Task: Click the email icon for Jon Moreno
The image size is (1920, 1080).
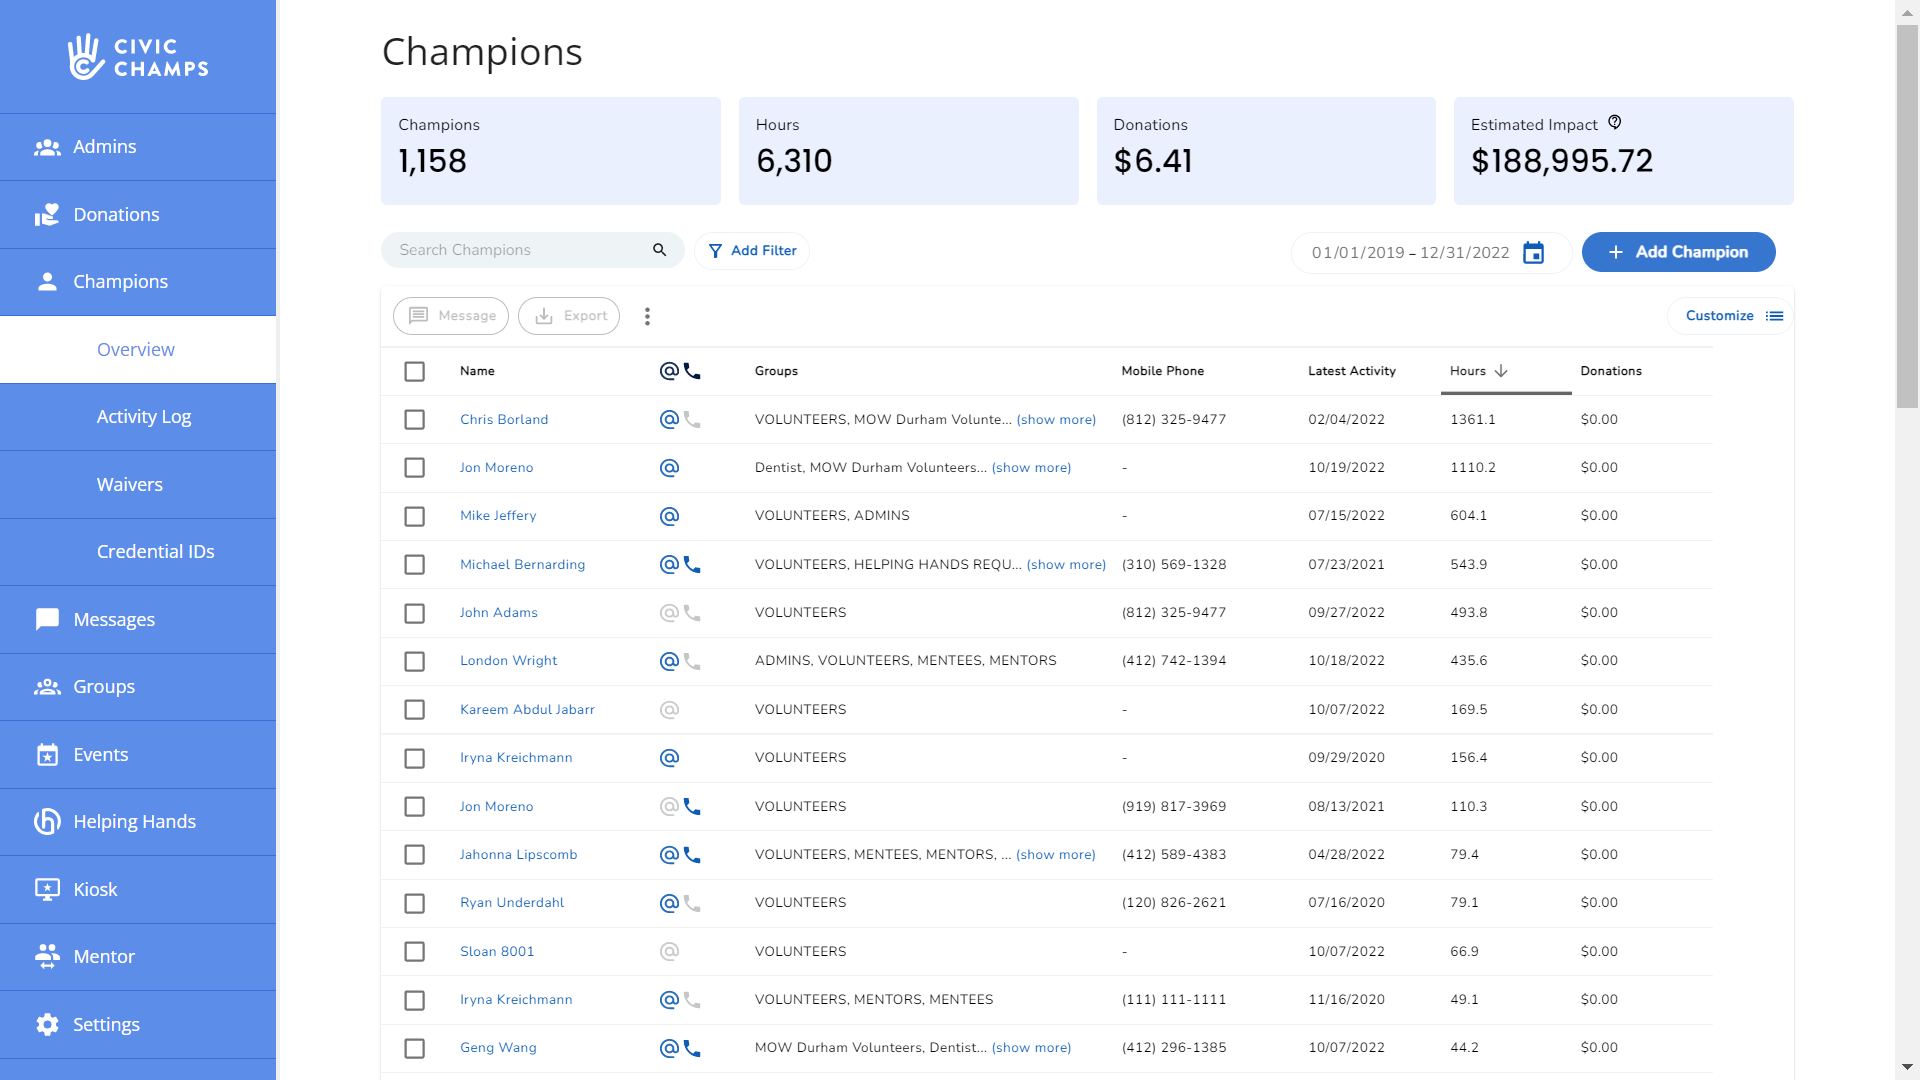Action: pos(669,468)
